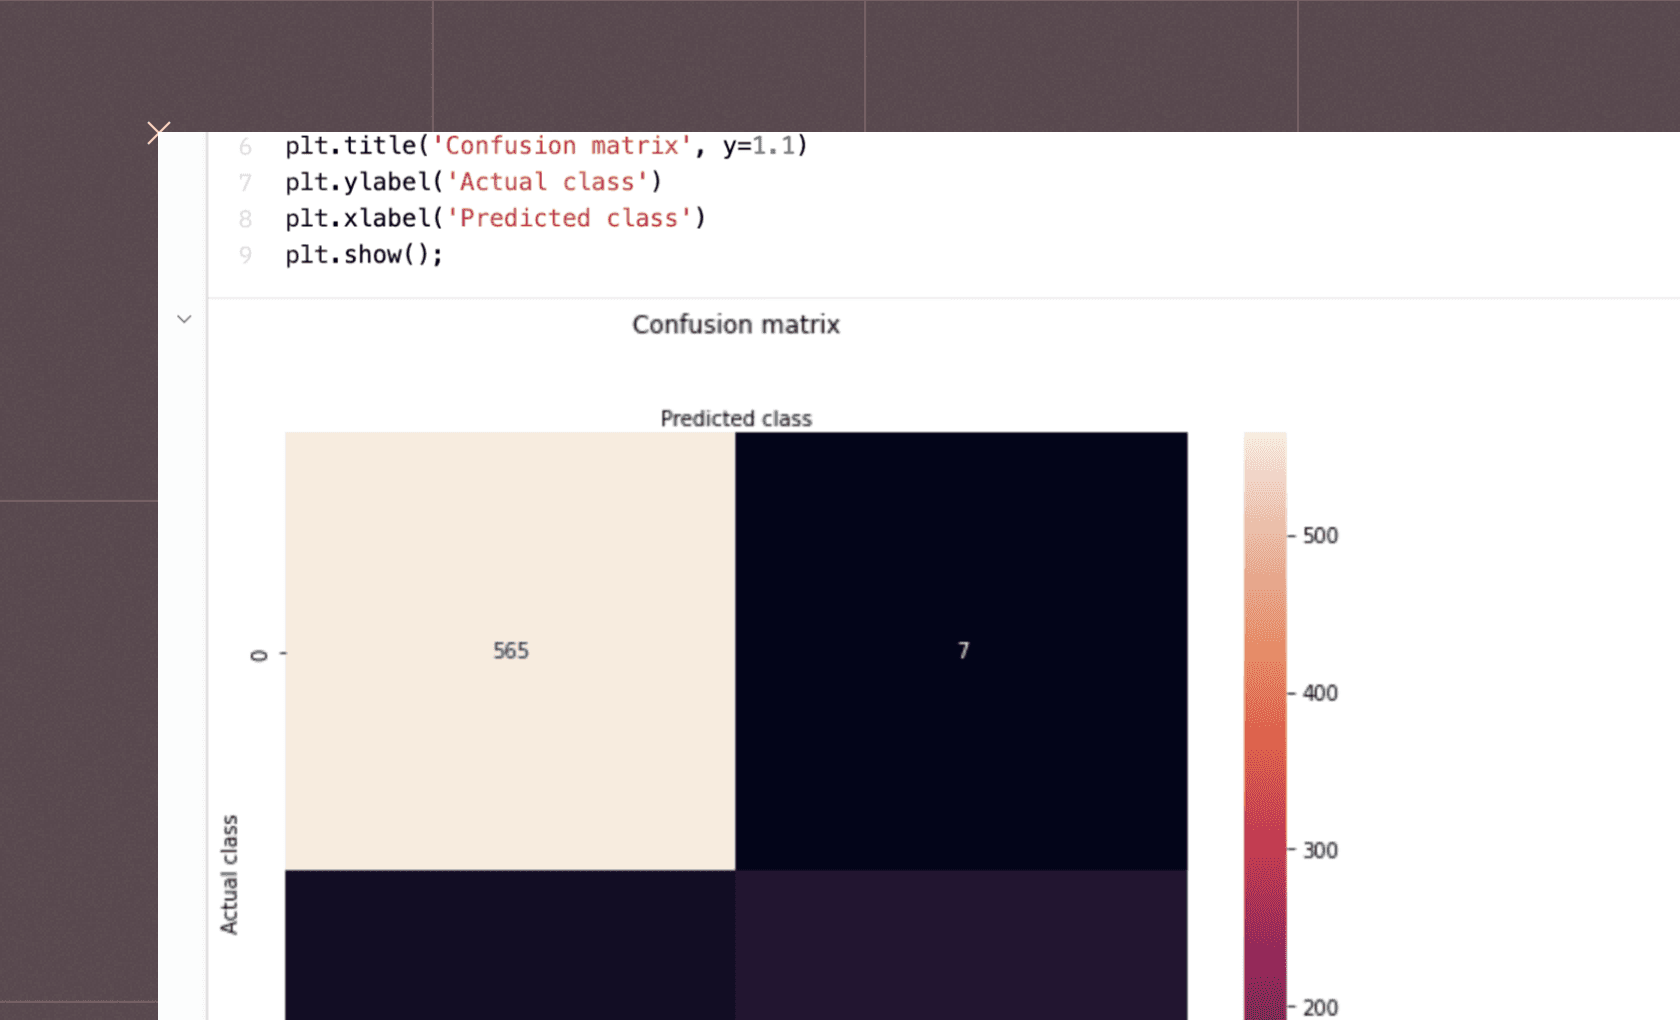This screenshot has height=1020, width=1680.
Task: Click the 'Confusion matrix' chart title
Action: point(736,324)
